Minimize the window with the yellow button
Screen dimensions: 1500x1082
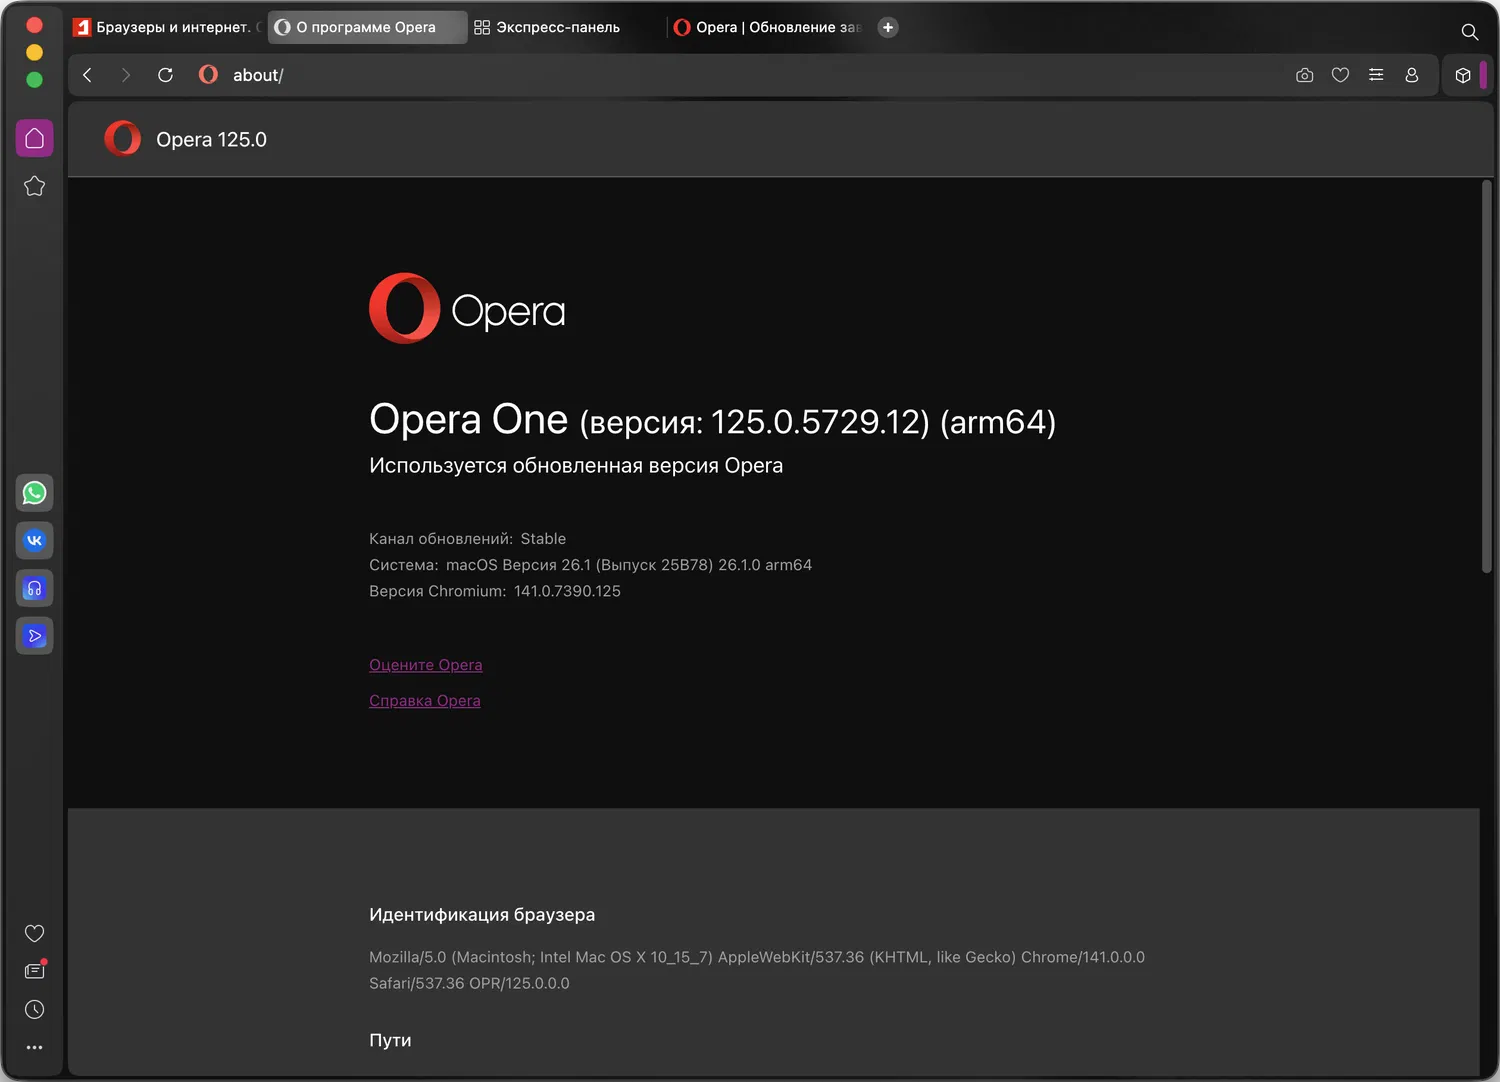pyautogui.click(x=34, y=52)
